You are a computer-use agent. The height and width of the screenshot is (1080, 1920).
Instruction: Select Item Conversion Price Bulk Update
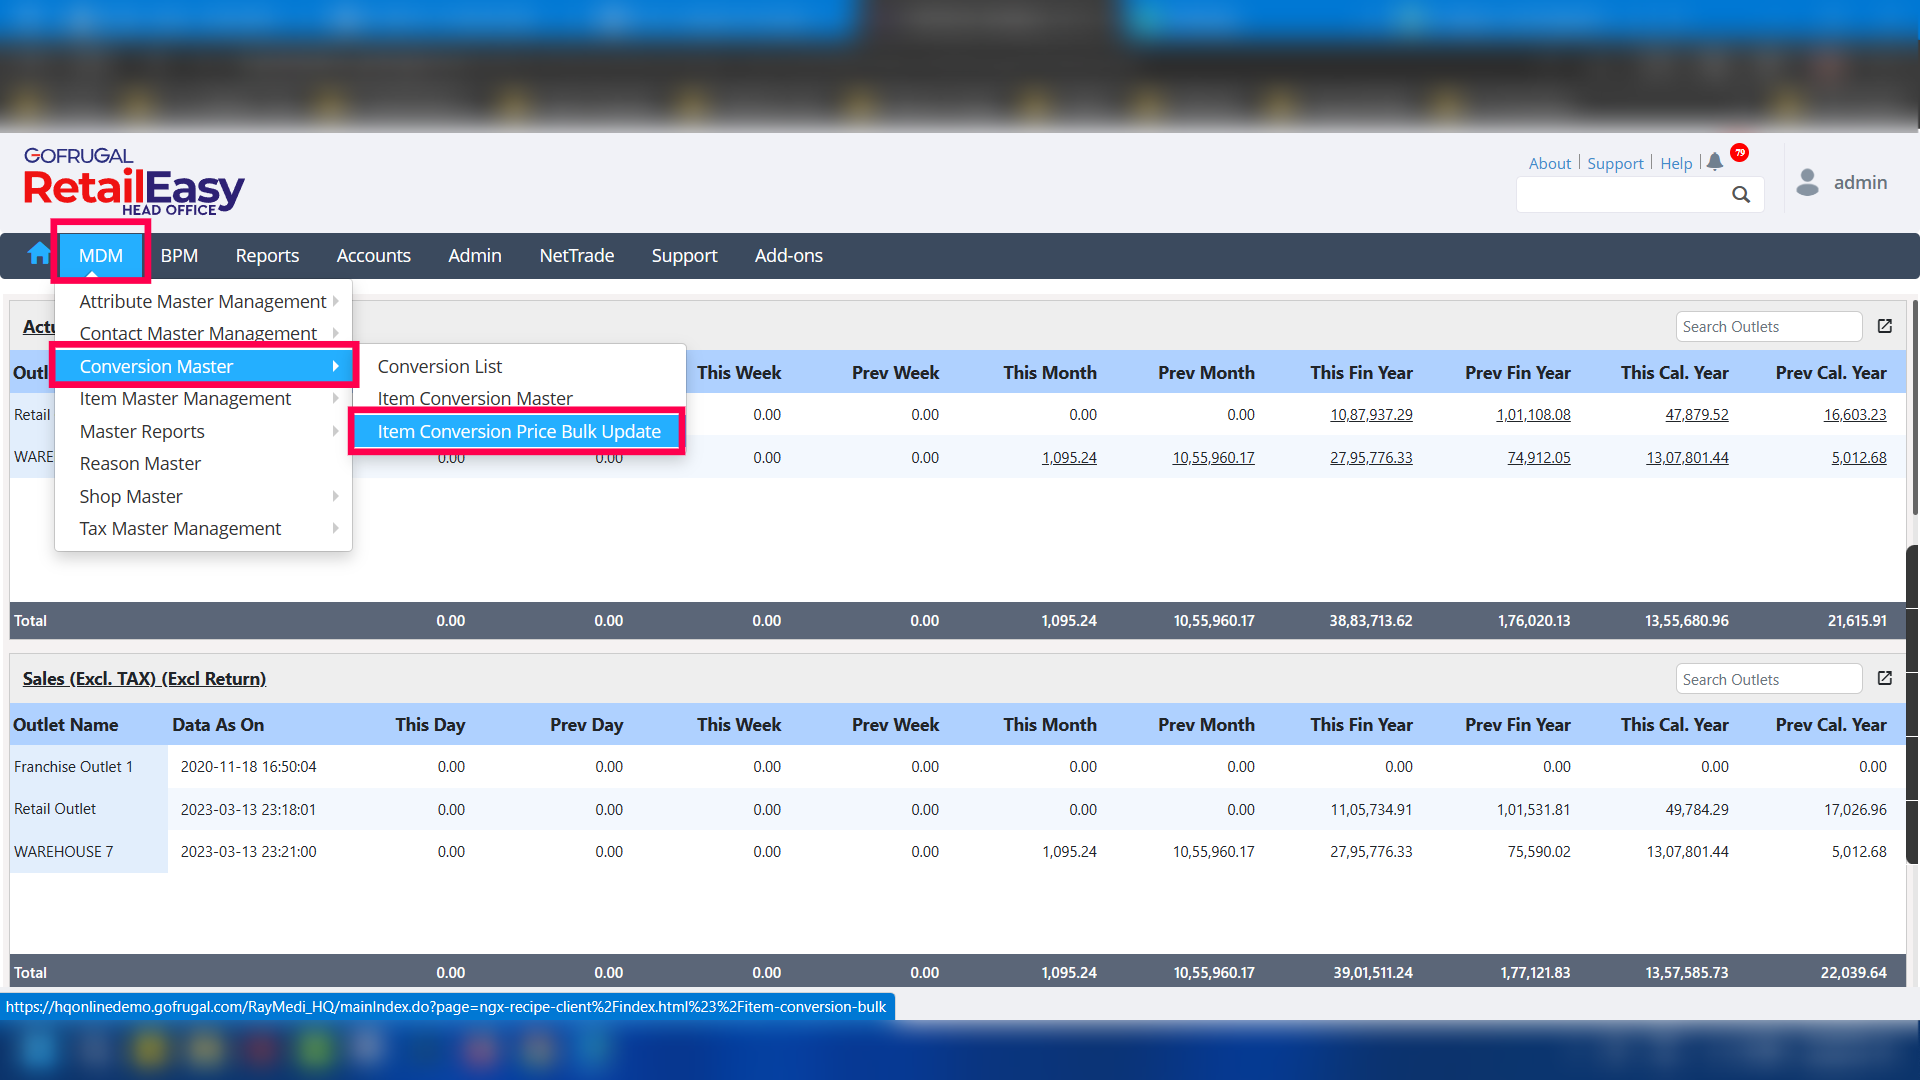coord(519,431)
